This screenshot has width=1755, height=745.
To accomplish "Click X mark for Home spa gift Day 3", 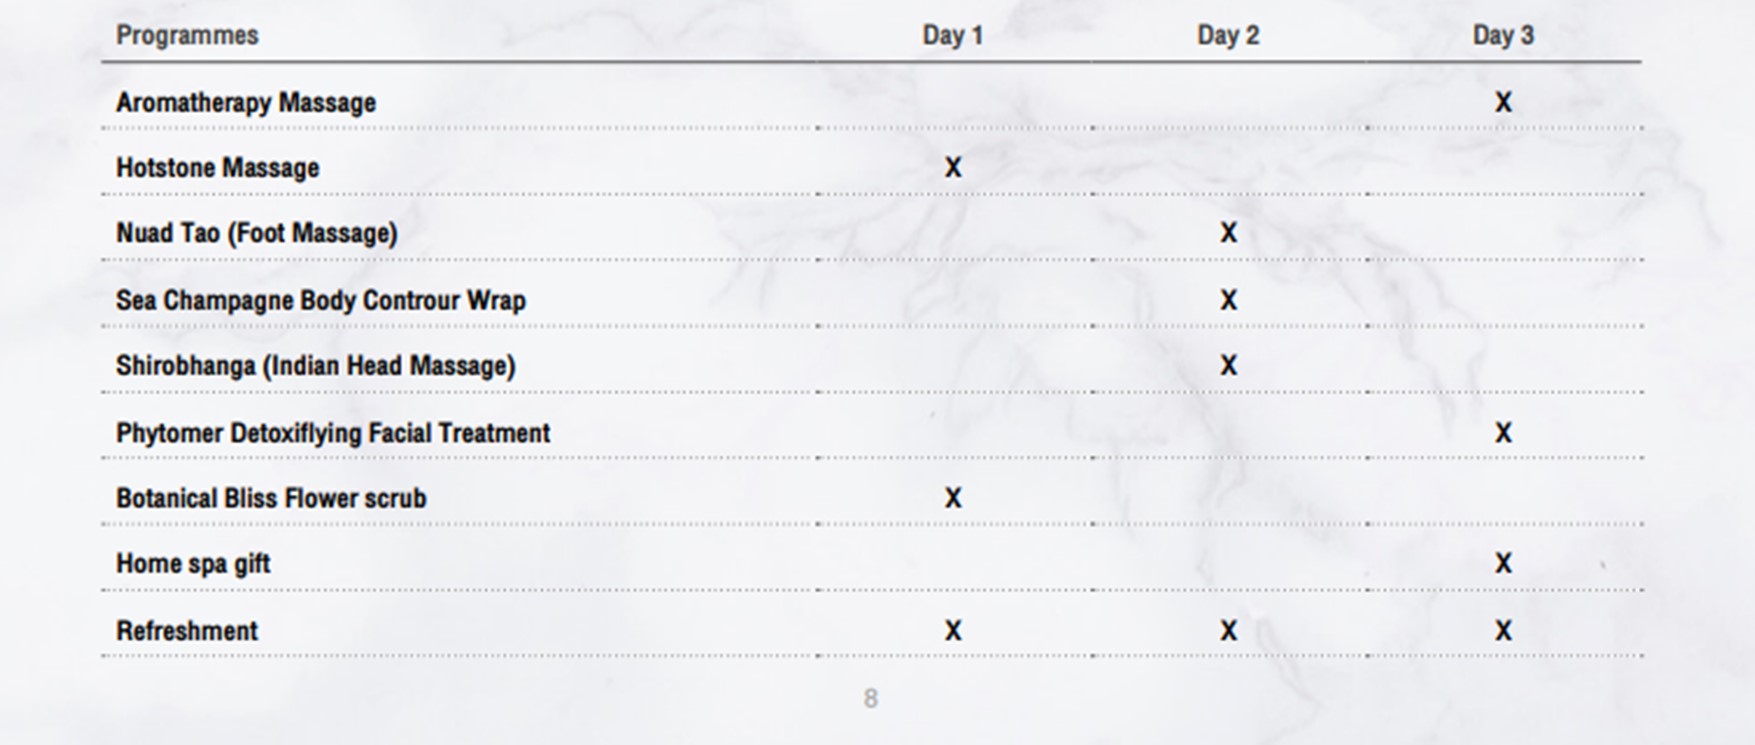I will coord(1503,563).
